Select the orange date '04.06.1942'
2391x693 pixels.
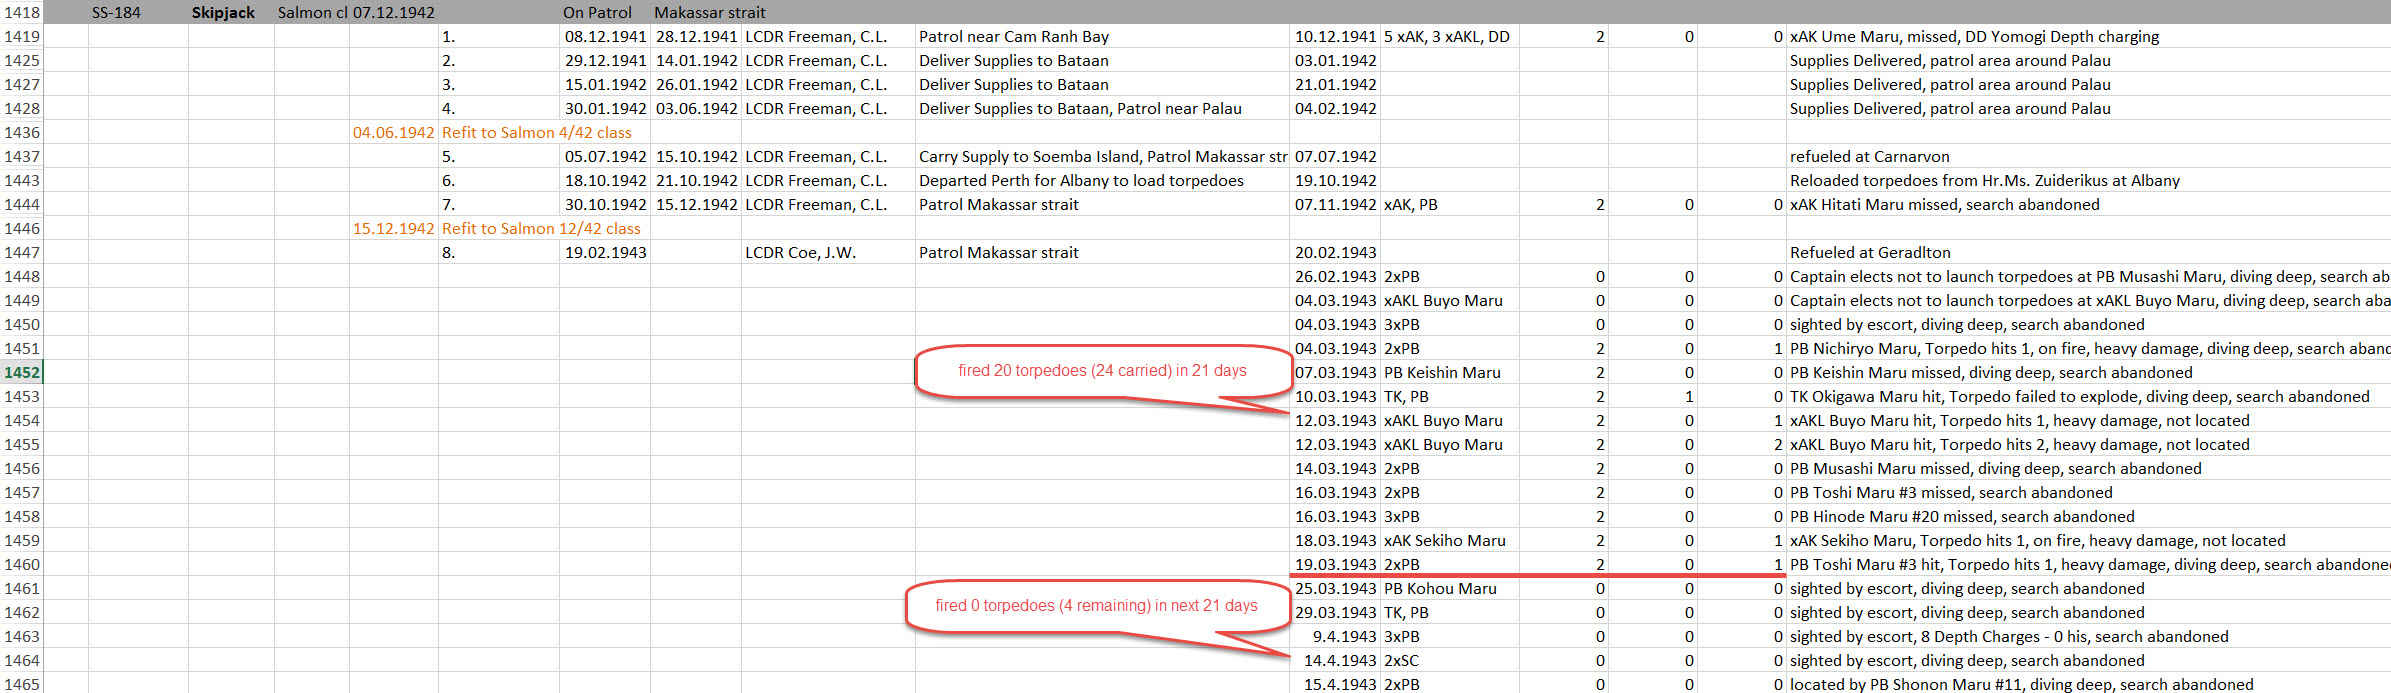[x=394, y=132]
